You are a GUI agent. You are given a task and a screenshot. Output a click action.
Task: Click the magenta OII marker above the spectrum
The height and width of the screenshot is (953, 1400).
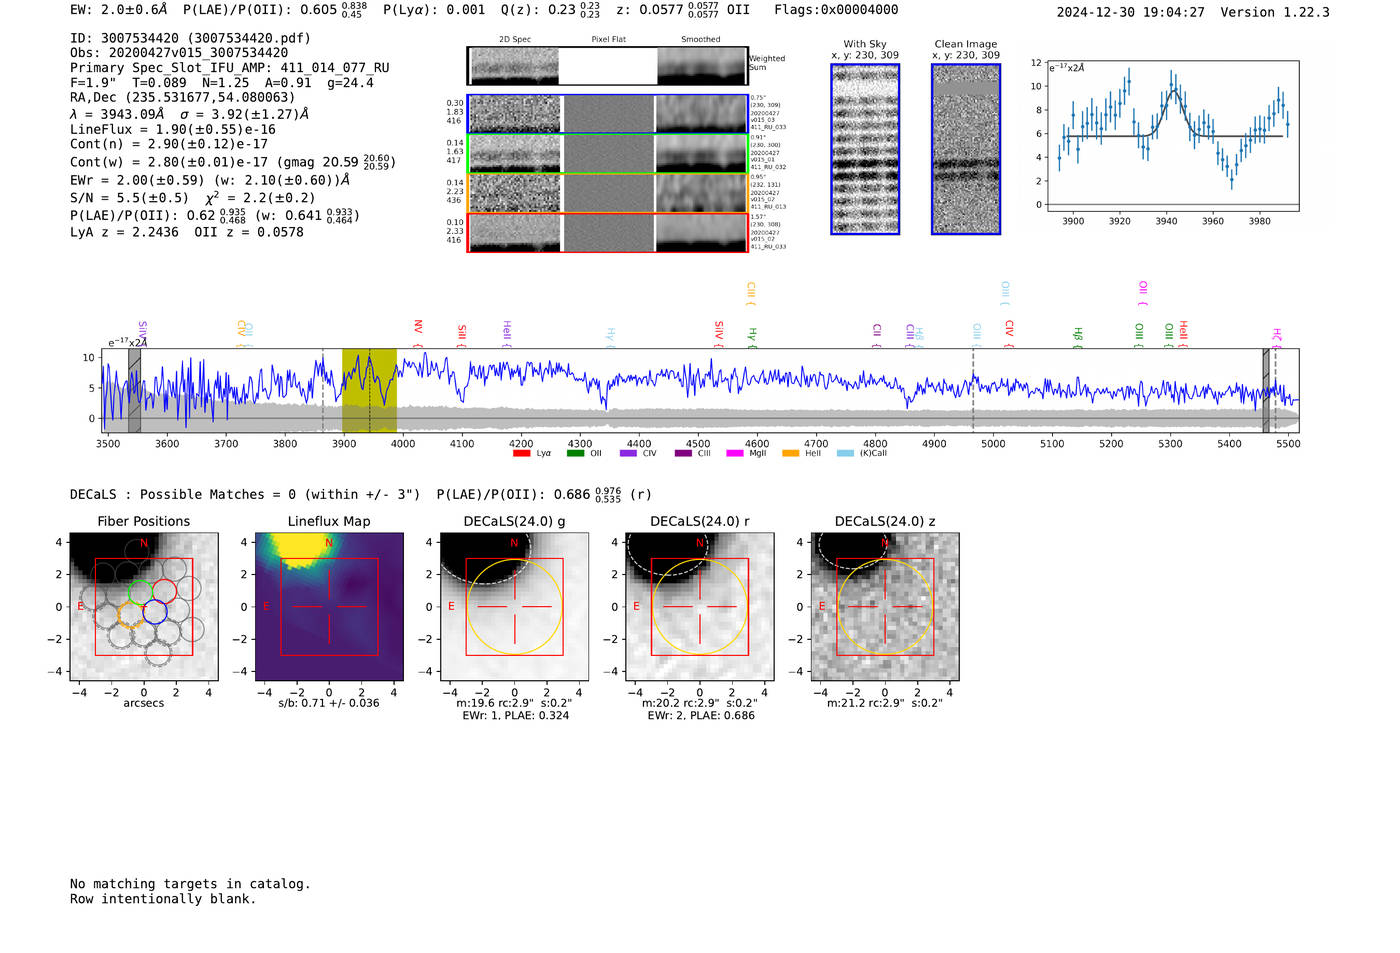1143,294
